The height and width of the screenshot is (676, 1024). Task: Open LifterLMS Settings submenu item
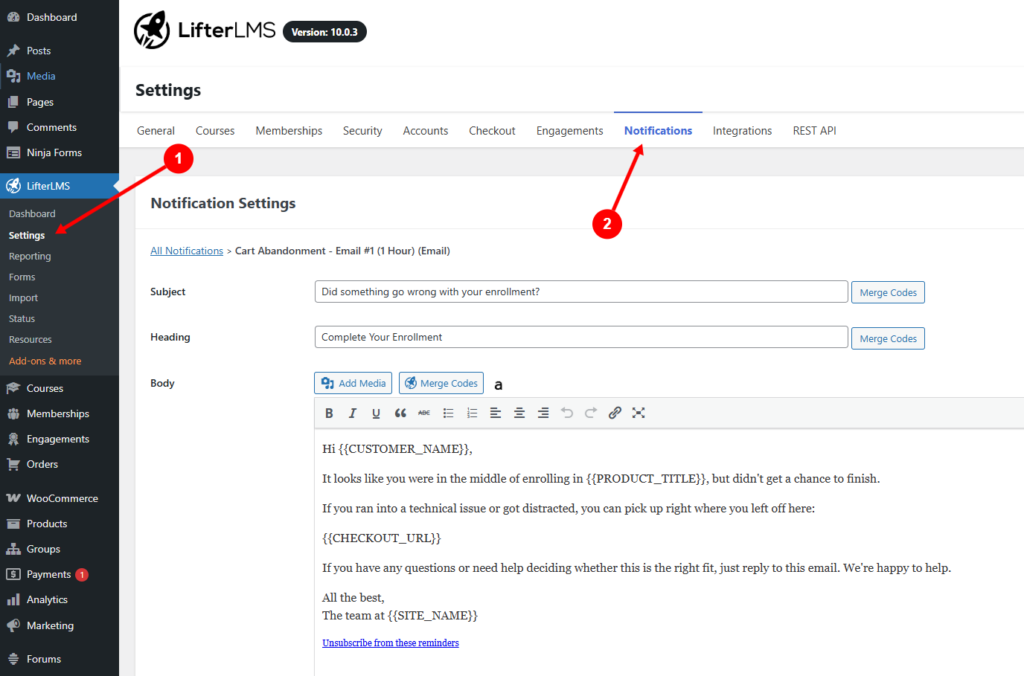click(27, 235)
